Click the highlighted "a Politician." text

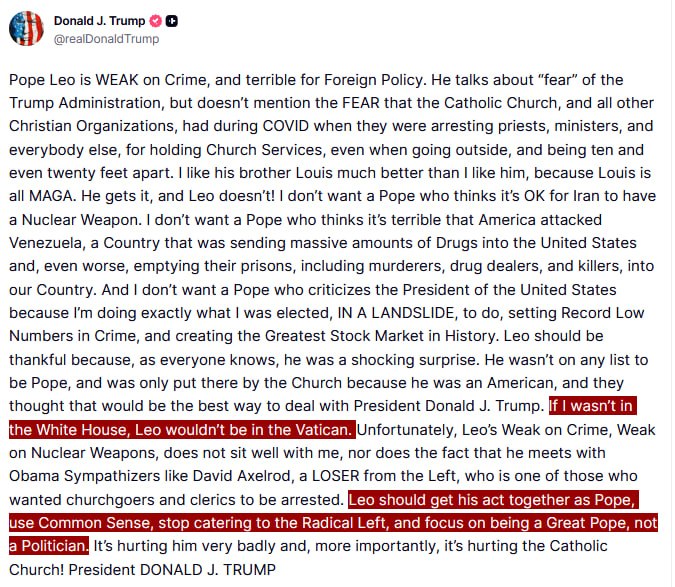coord(50,545)
